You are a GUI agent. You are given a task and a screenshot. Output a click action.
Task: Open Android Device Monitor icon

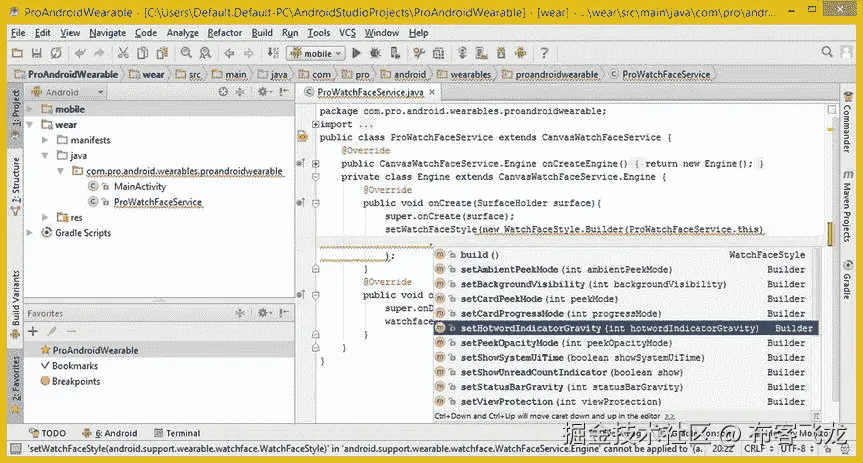520,53
